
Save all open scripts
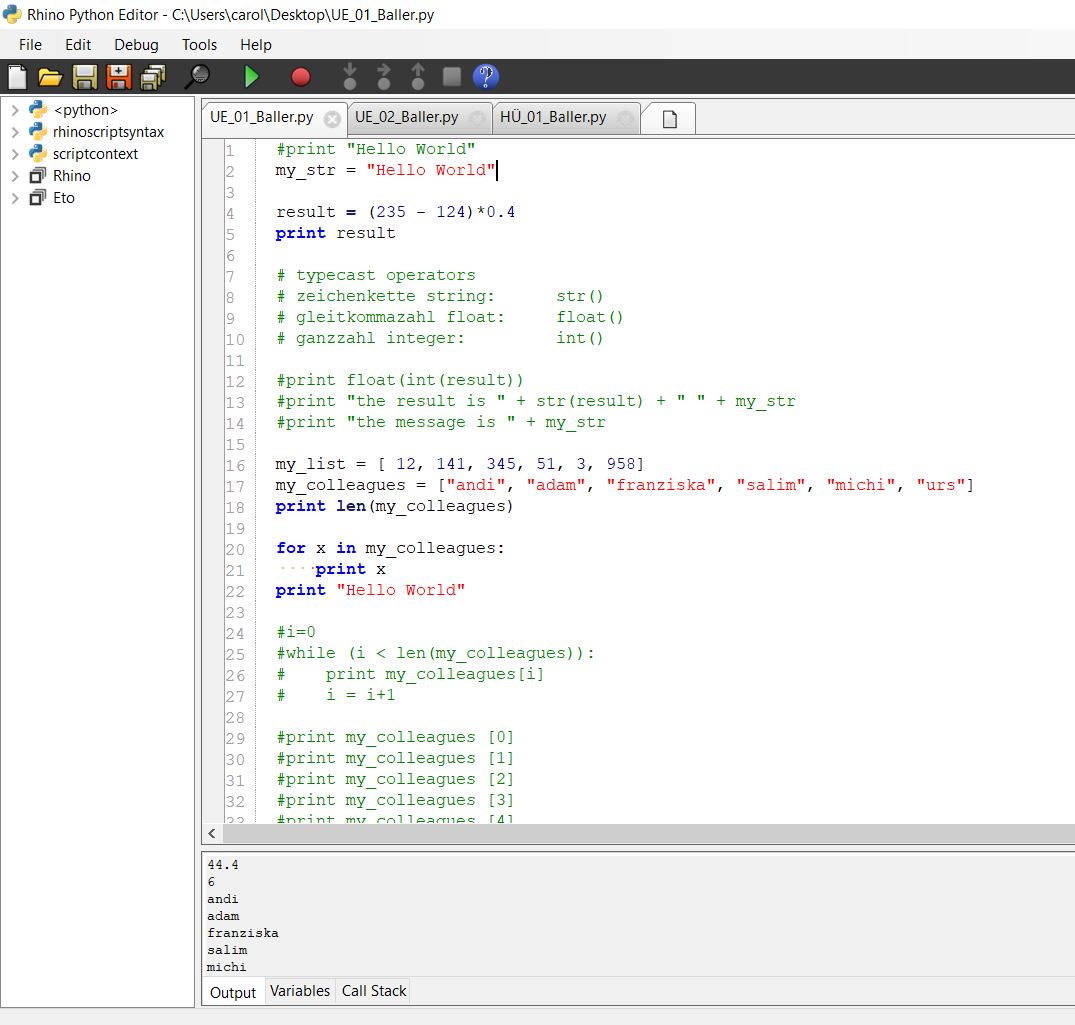[x=150, y=77]
